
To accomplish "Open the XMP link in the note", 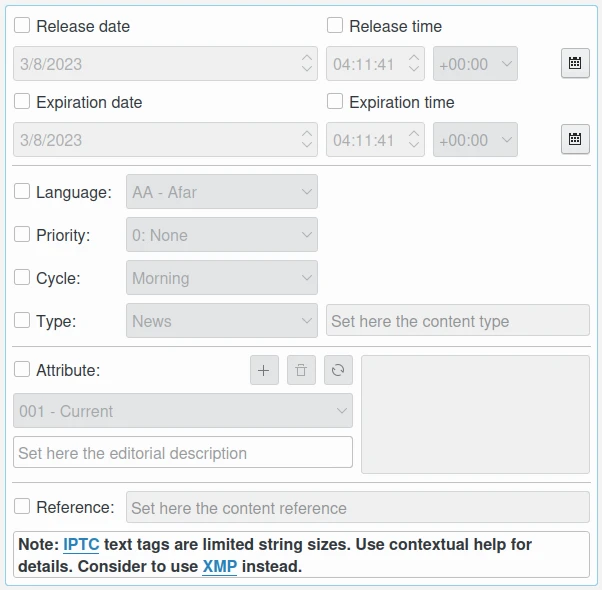I will pos(219,567).
